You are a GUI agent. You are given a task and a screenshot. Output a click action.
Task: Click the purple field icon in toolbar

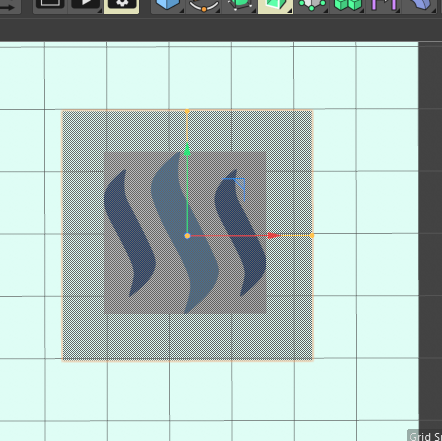384,5
